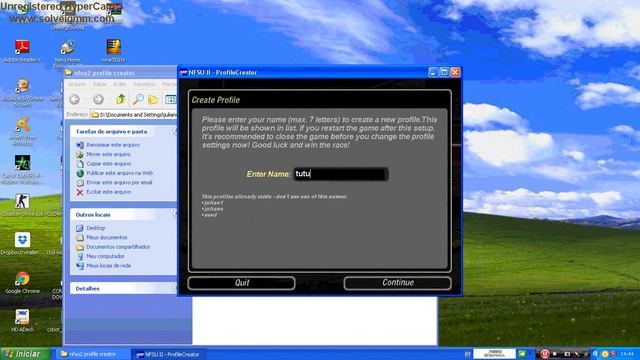
Task: Open the WinRAR archive desktop icon
Action: pos(113,51)
